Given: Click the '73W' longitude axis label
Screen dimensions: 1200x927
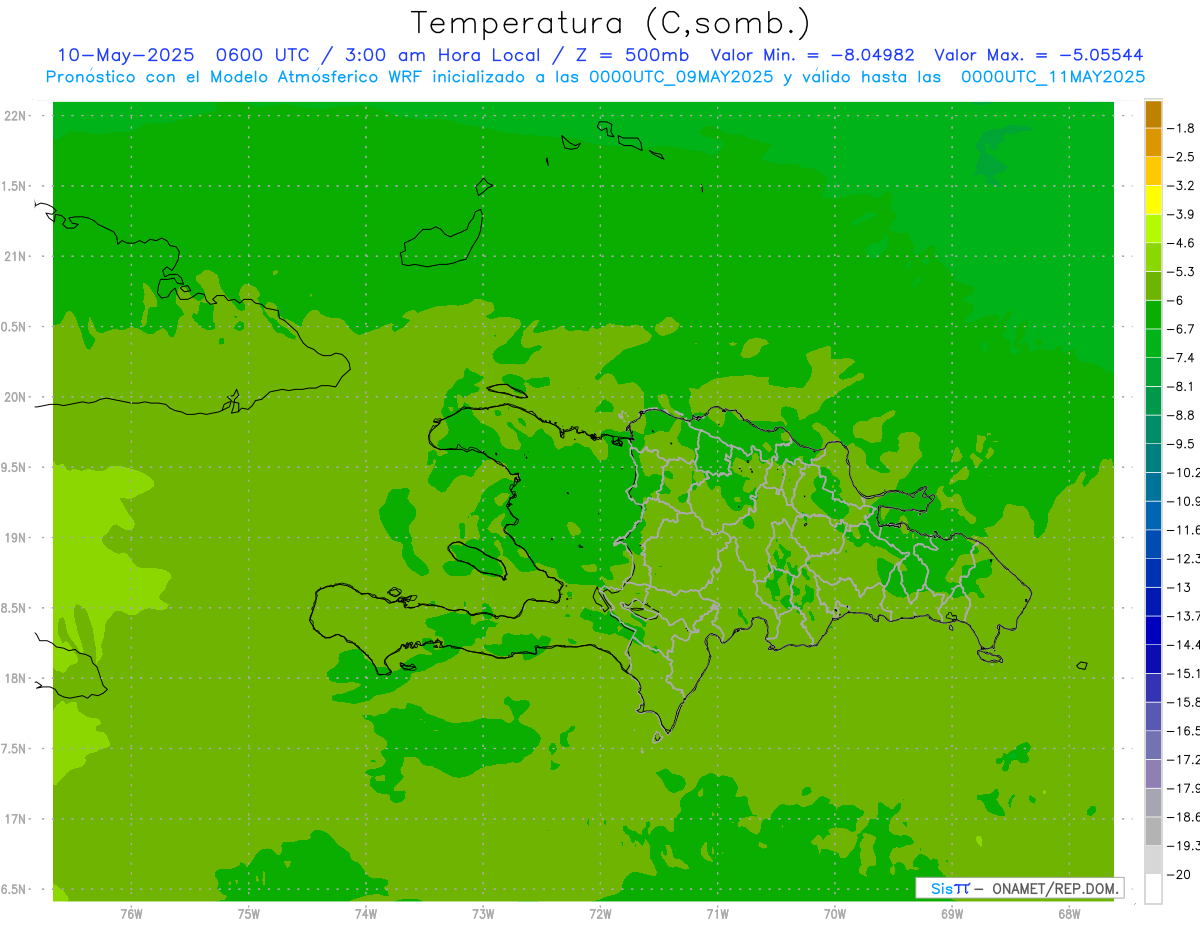Looking at the screenshot, I should point(483,913).
